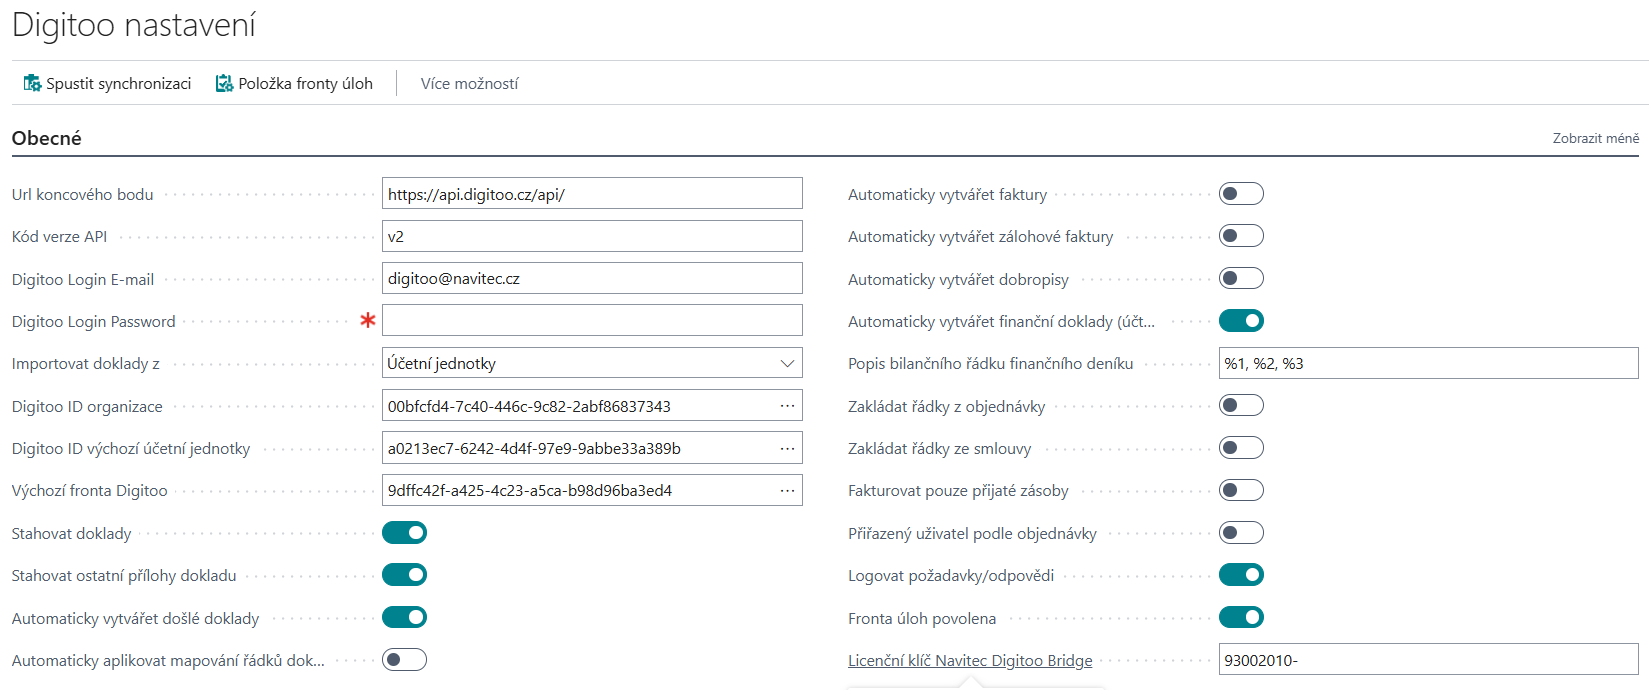Viewport: 1649px width, 690px height.
Task: Enable Automaticky vytvářet dobropisy switch
Action: [x=1241, y=279]
